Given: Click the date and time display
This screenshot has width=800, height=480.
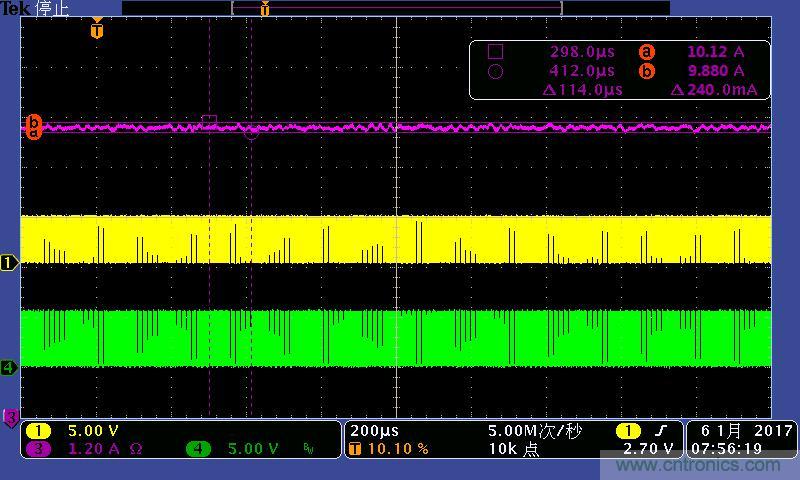Looking at the screenshot, I should [x=741, y=440].
